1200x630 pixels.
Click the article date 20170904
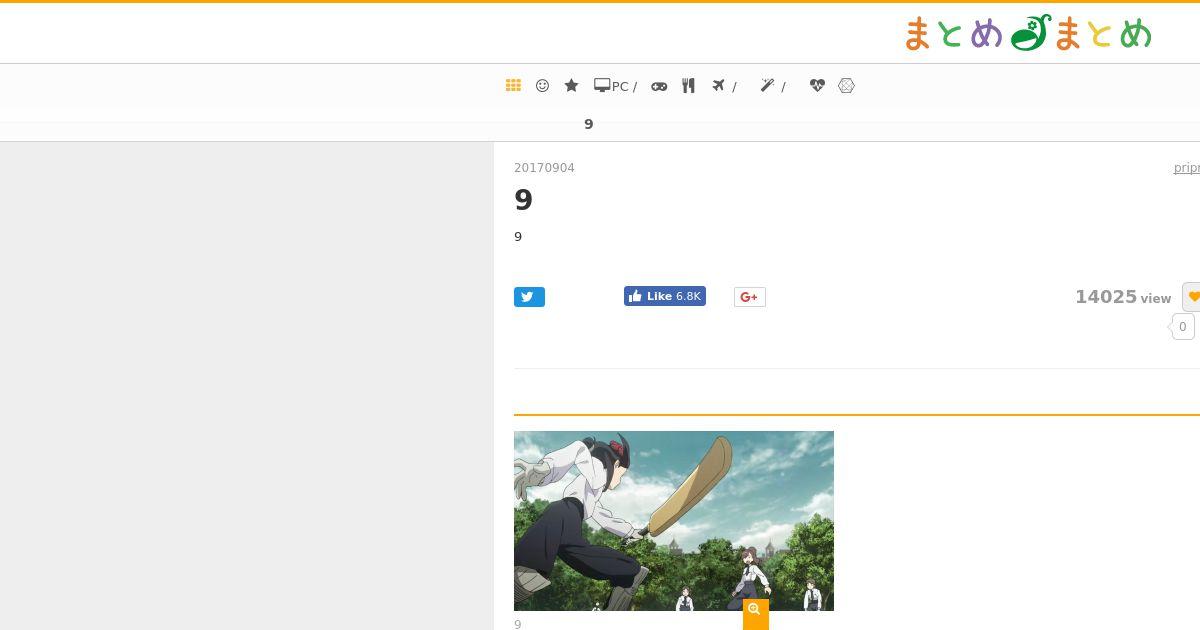(544, 168)
